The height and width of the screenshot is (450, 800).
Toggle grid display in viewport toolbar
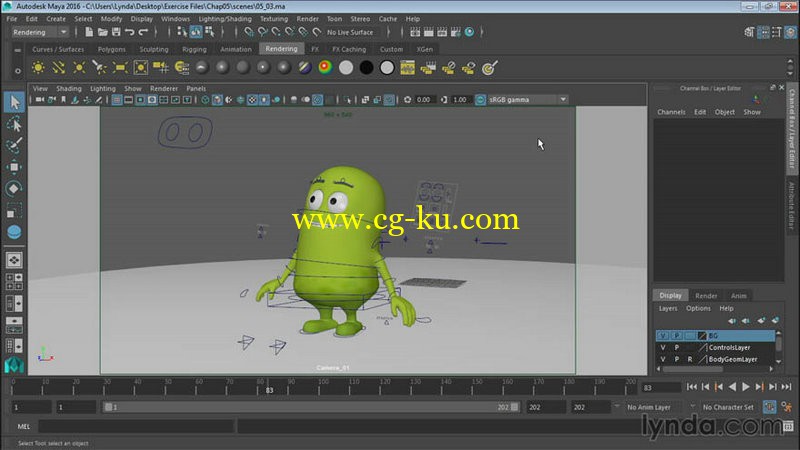coord(117,99)
